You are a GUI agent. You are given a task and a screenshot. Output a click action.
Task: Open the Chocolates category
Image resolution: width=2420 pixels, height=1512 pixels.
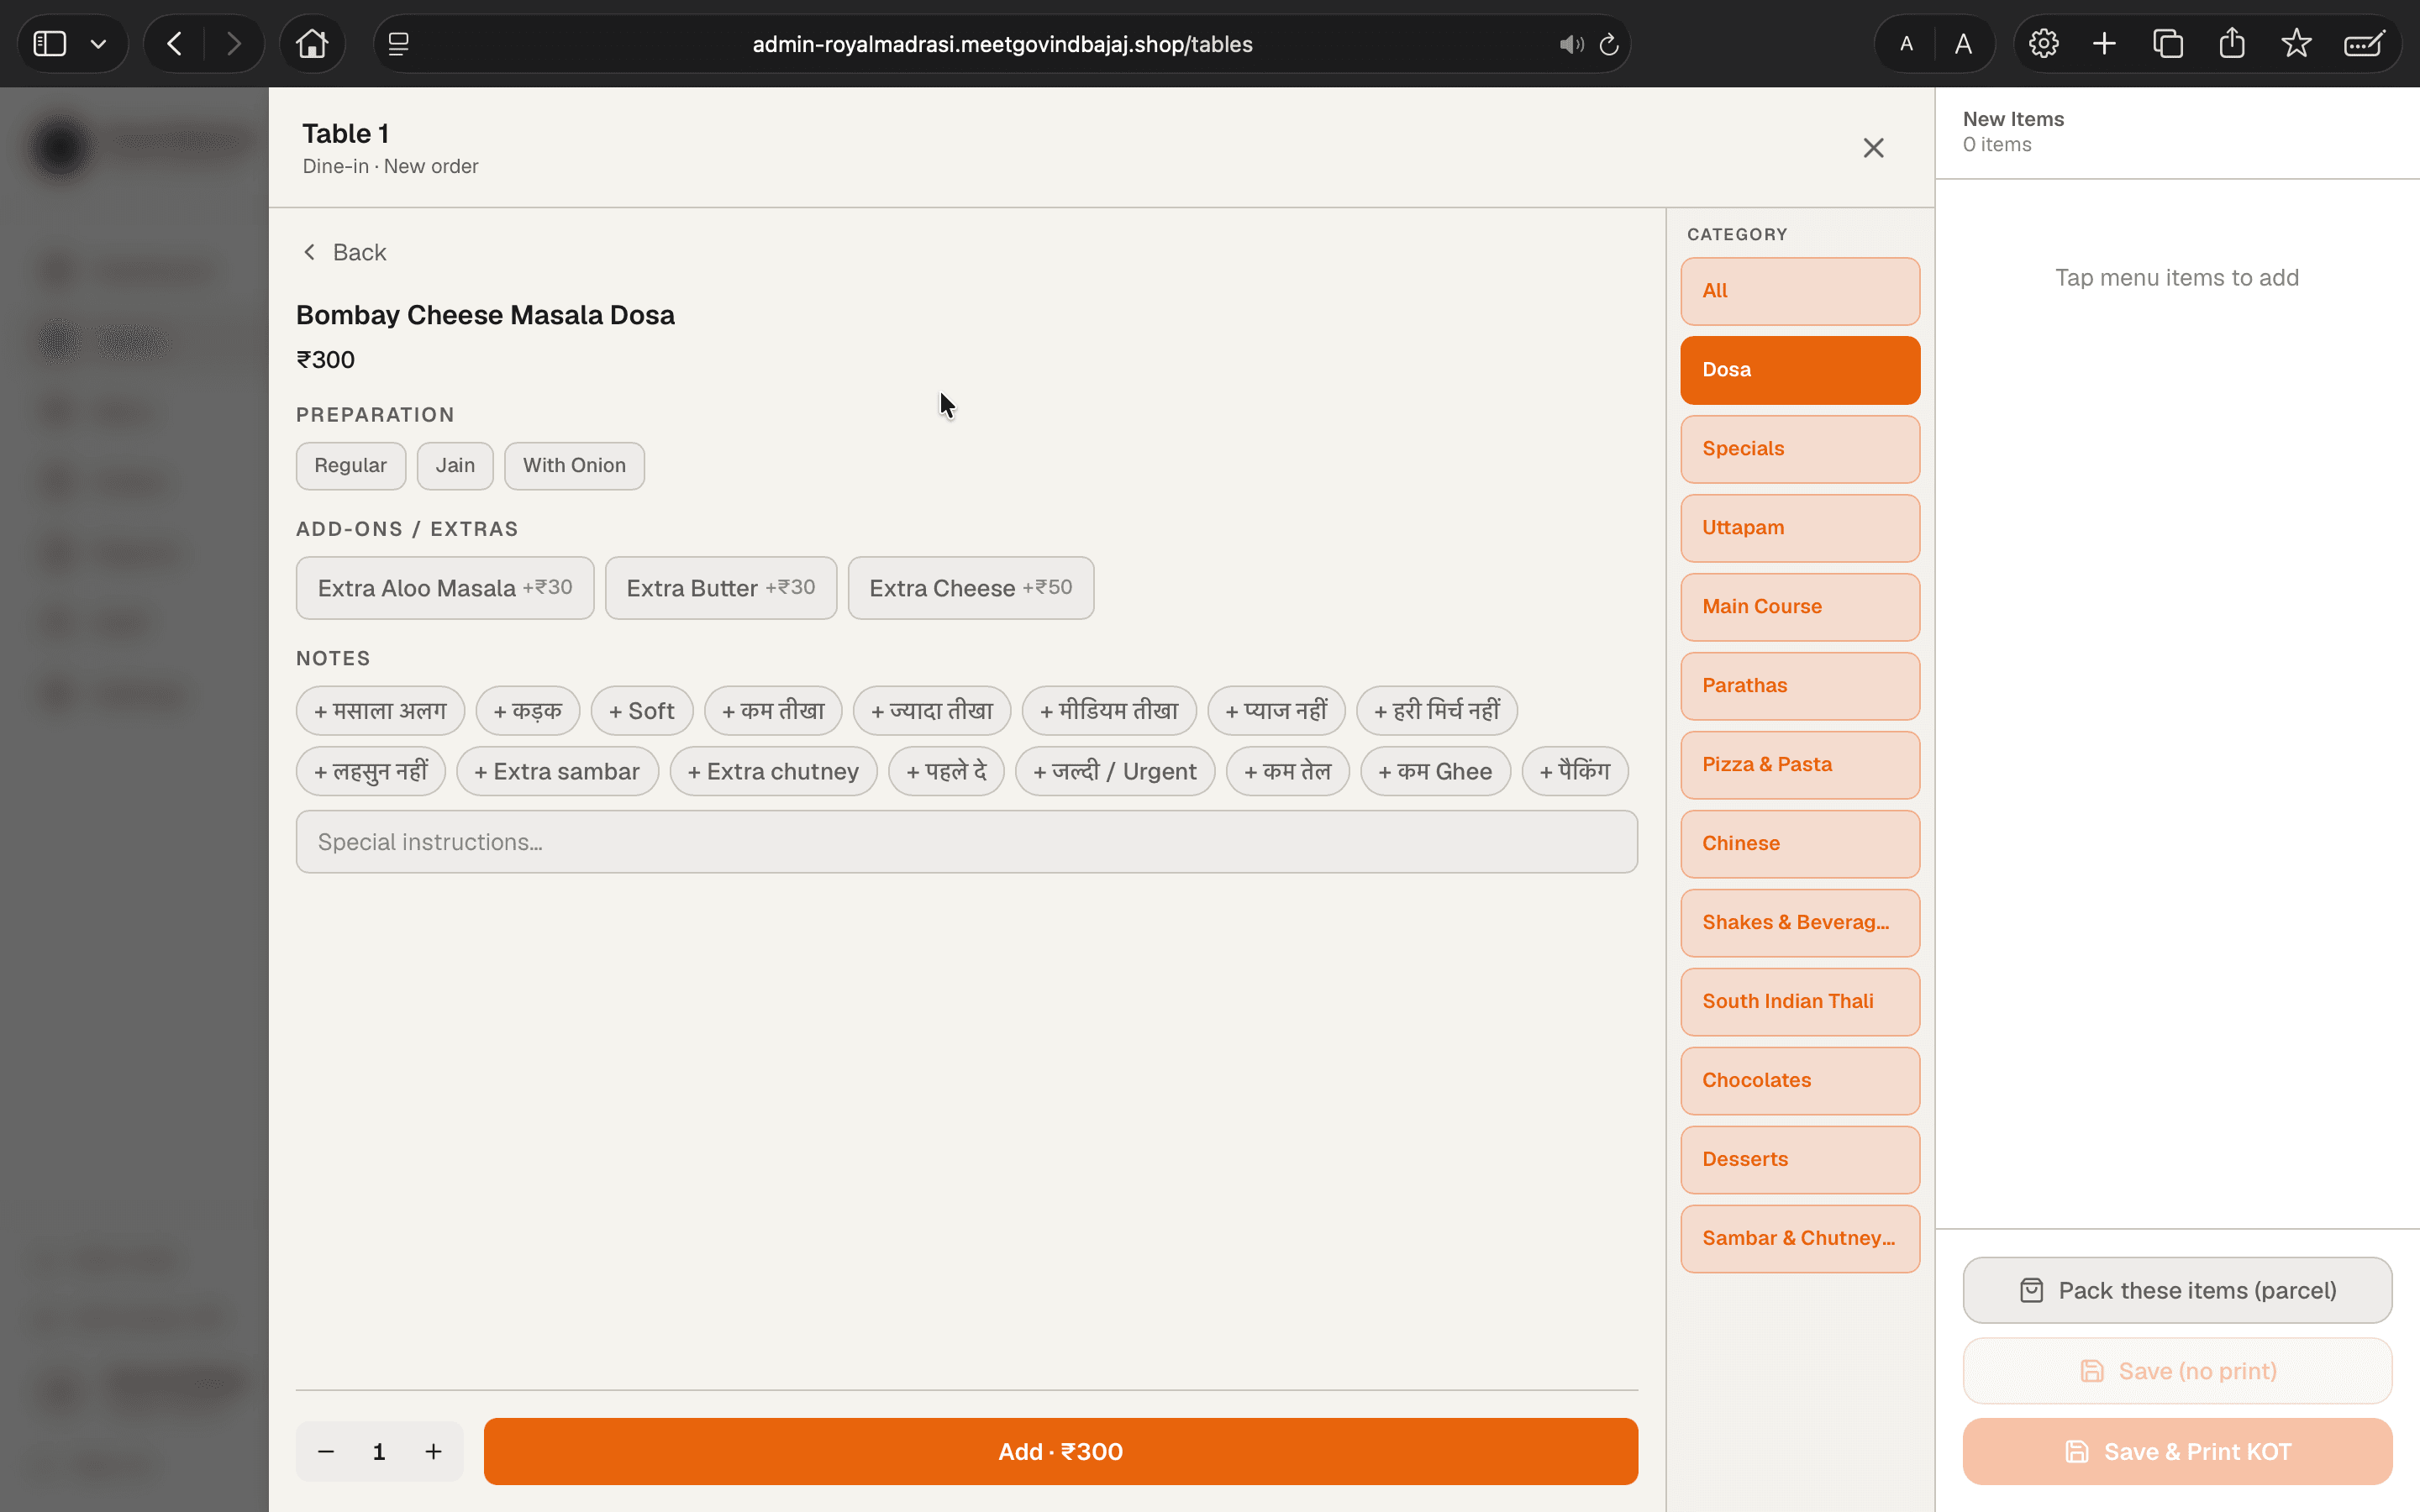pyautogui.click(x=1800, y=1081)
